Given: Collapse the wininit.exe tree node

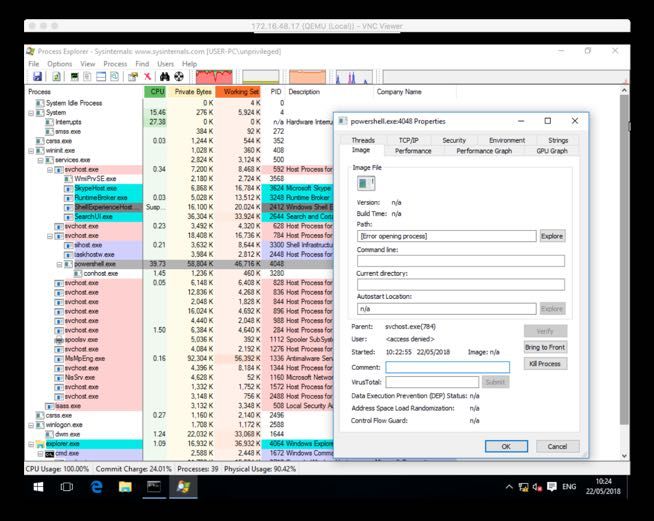Looking at the screenshot, I should (x=31, y=151).
